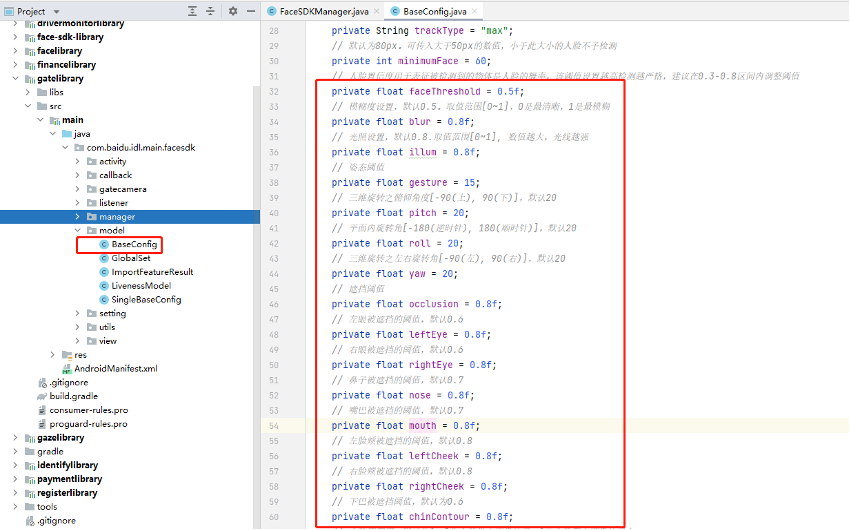Select the registerlibrary module icon
This screenshot has width=850, height=530.
tap(30, 493)
